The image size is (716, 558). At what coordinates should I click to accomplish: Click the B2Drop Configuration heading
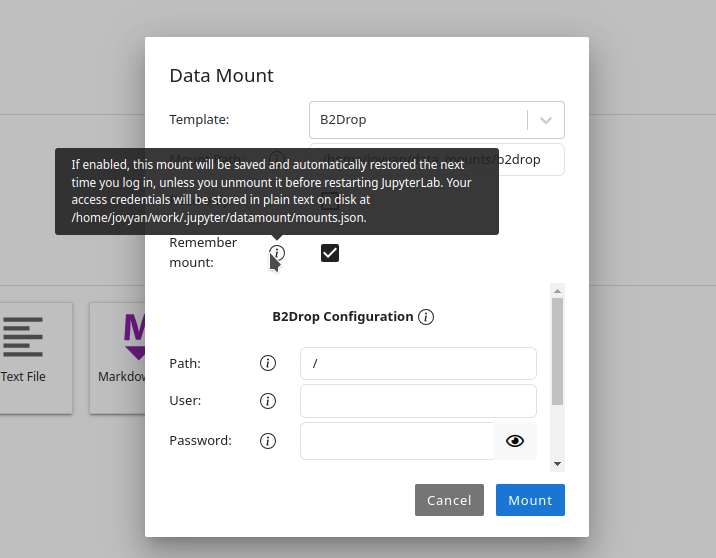pyautogui.click(x=342, y=317)
